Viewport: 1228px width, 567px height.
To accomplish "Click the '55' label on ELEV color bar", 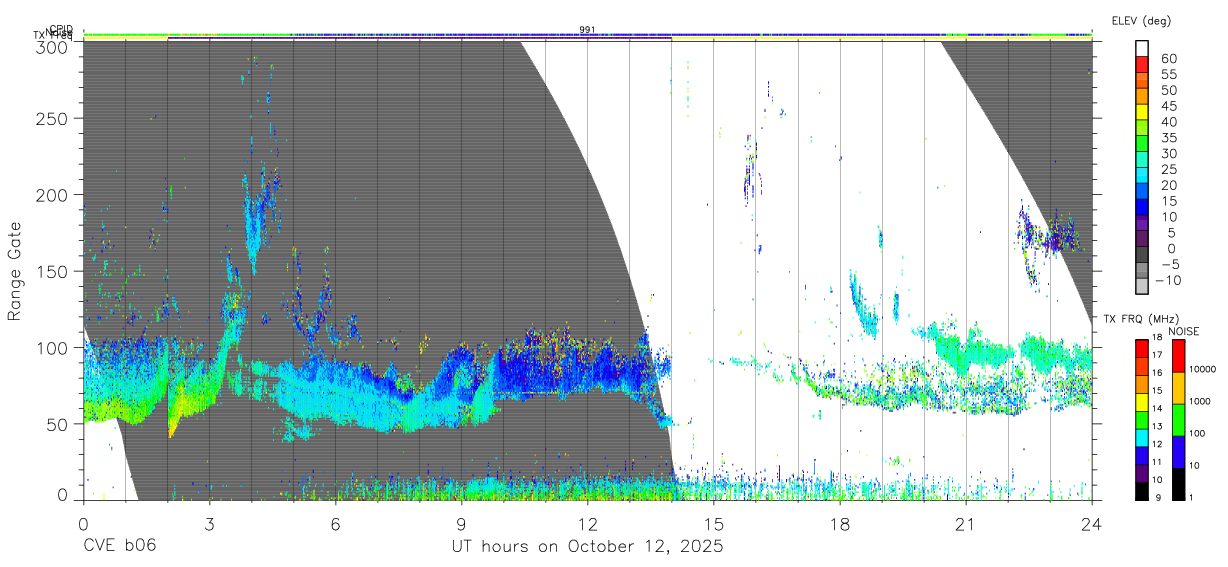I will pyautogui.click(x=1169, y=75).
